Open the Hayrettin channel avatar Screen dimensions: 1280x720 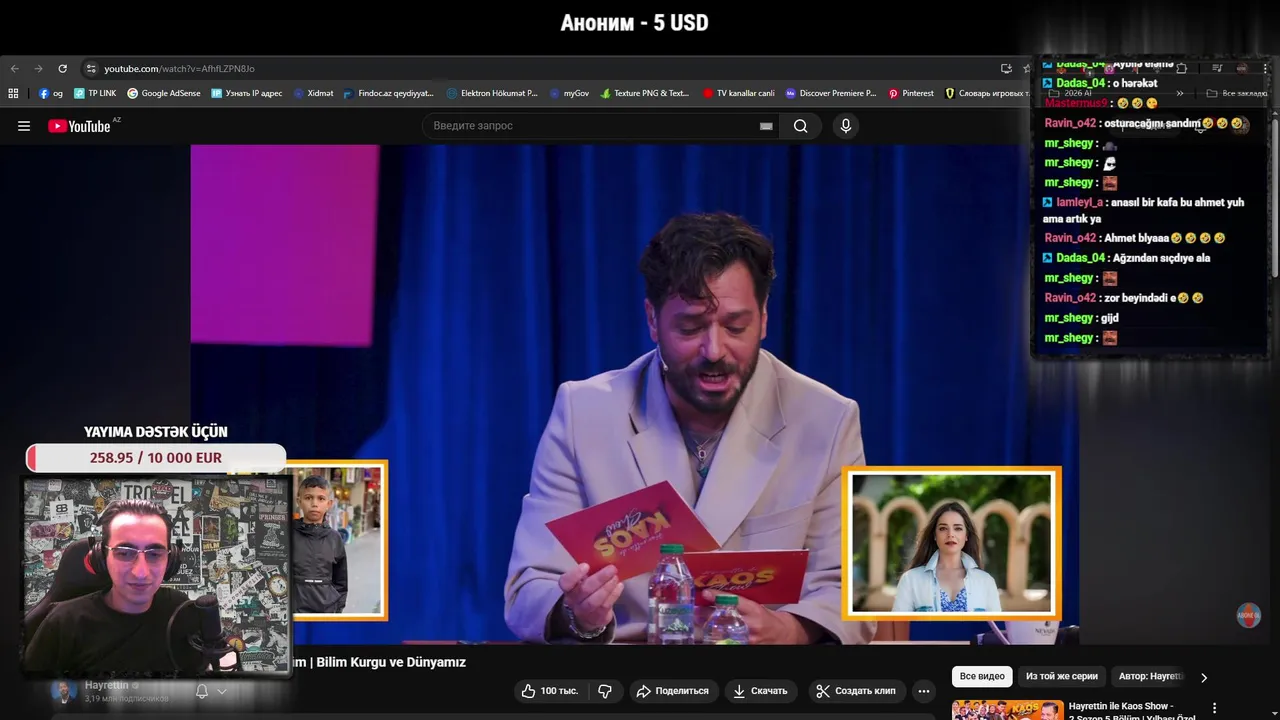click(x=64, y=691)
